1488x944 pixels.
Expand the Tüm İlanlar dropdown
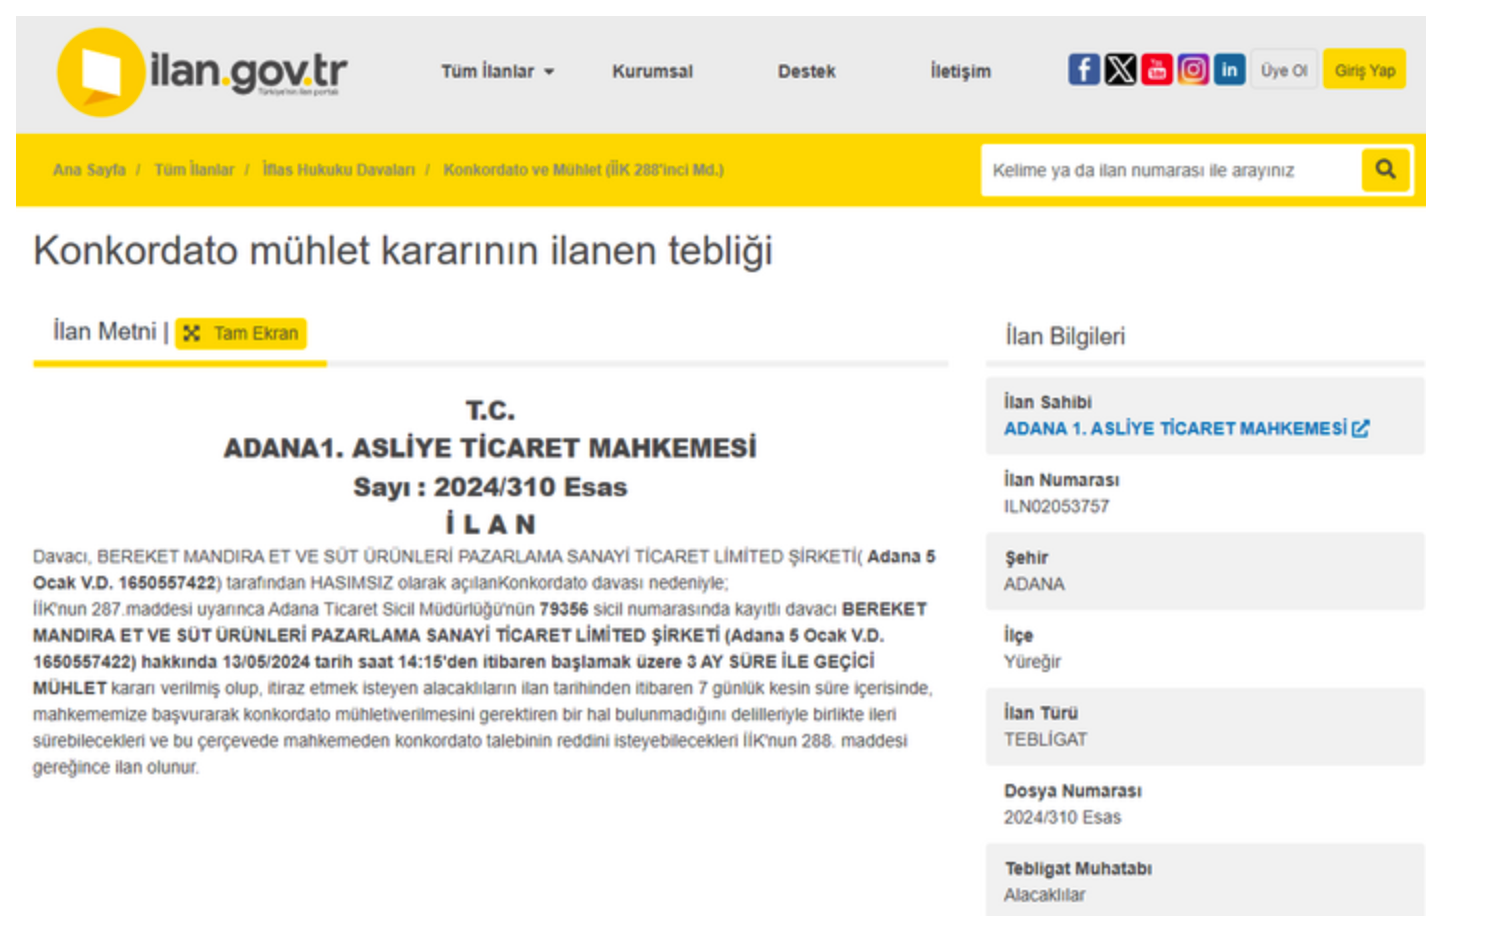click(x=498, y=71)
